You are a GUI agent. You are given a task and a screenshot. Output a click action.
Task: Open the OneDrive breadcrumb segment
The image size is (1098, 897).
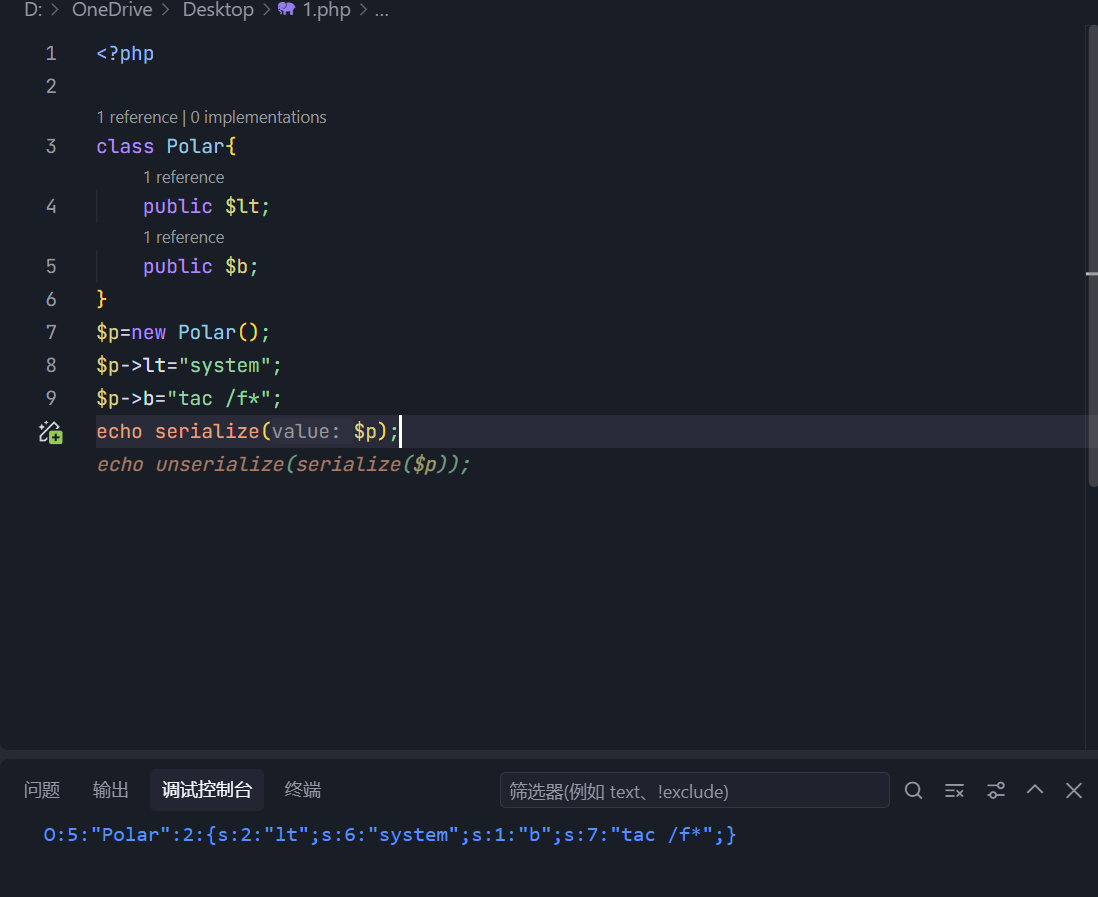pos(112,10)
